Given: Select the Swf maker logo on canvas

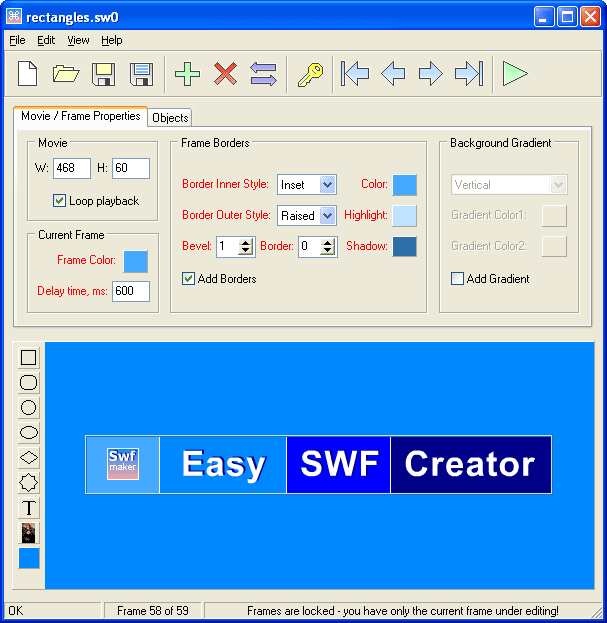Looking at the screenshot, I should click(123, 464).
